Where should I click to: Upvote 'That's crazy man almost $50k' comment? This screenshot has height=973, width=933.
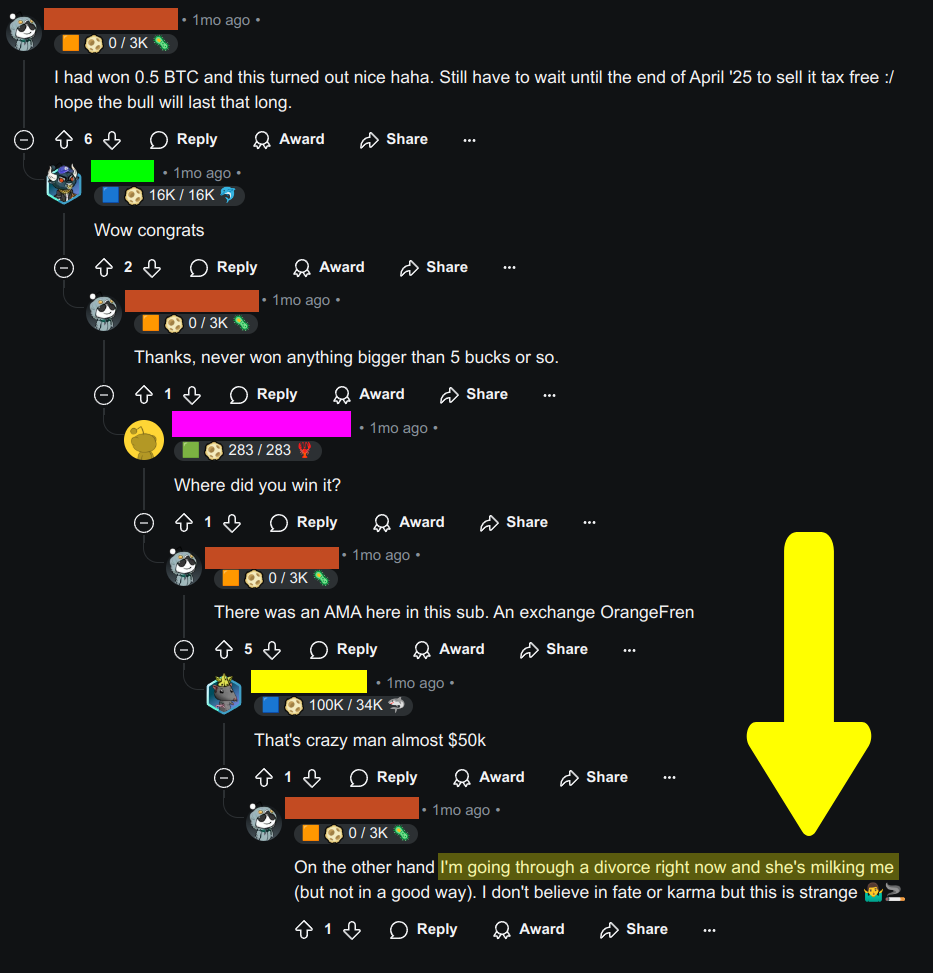(264, 778)
